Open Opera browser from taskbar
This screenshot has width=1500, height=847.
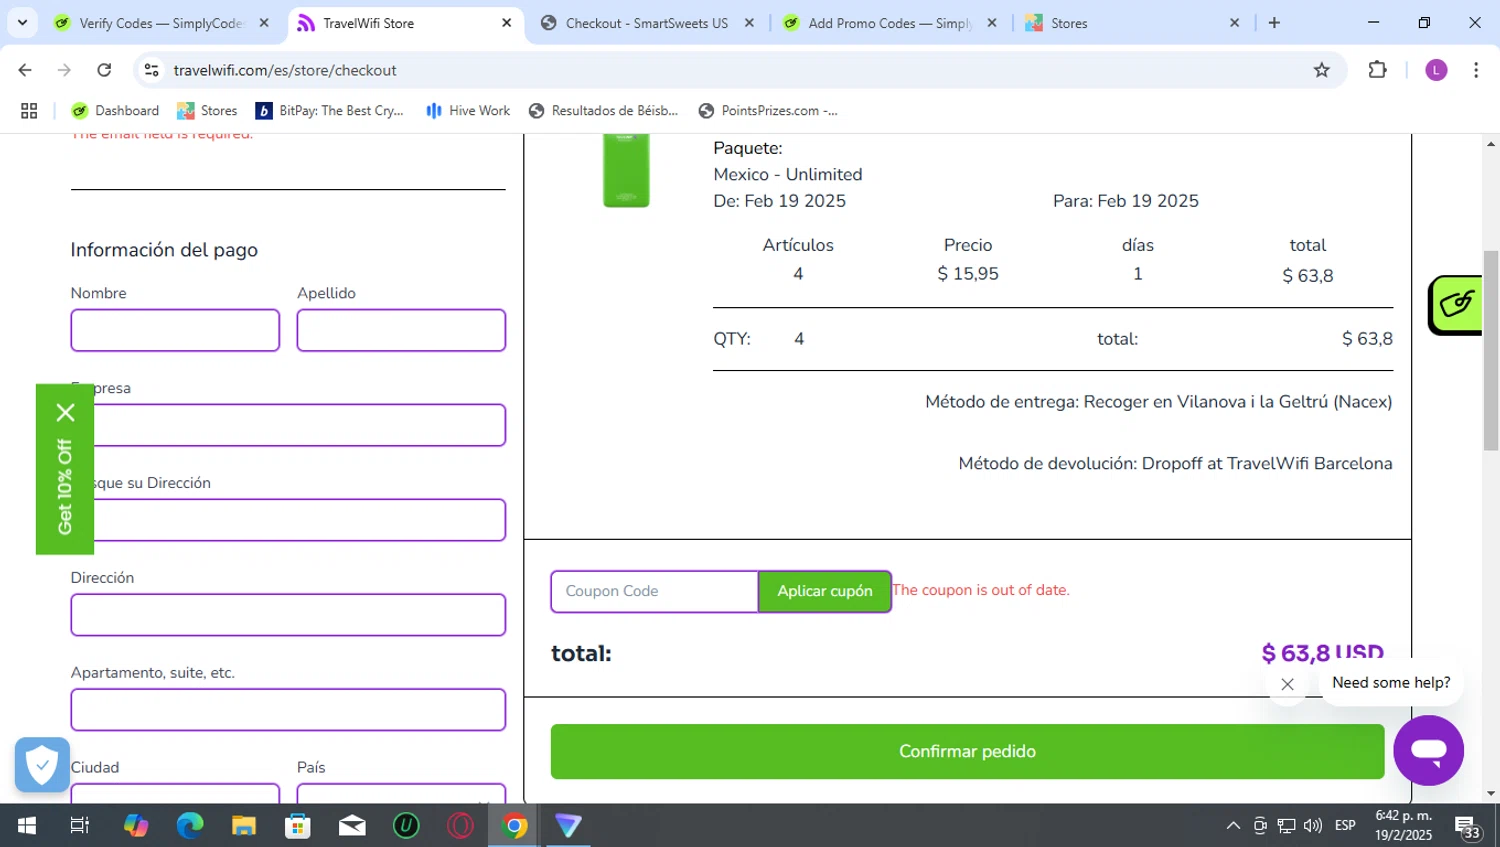pos(460,825)
